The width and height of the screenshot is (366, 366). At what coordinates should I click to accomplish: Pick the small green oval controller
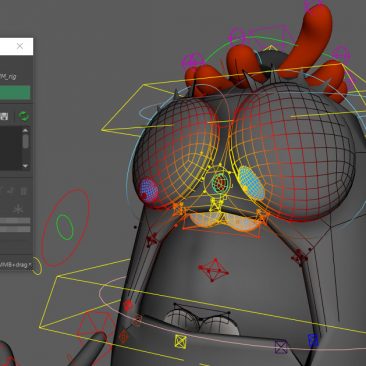click(x=65, y=227)
